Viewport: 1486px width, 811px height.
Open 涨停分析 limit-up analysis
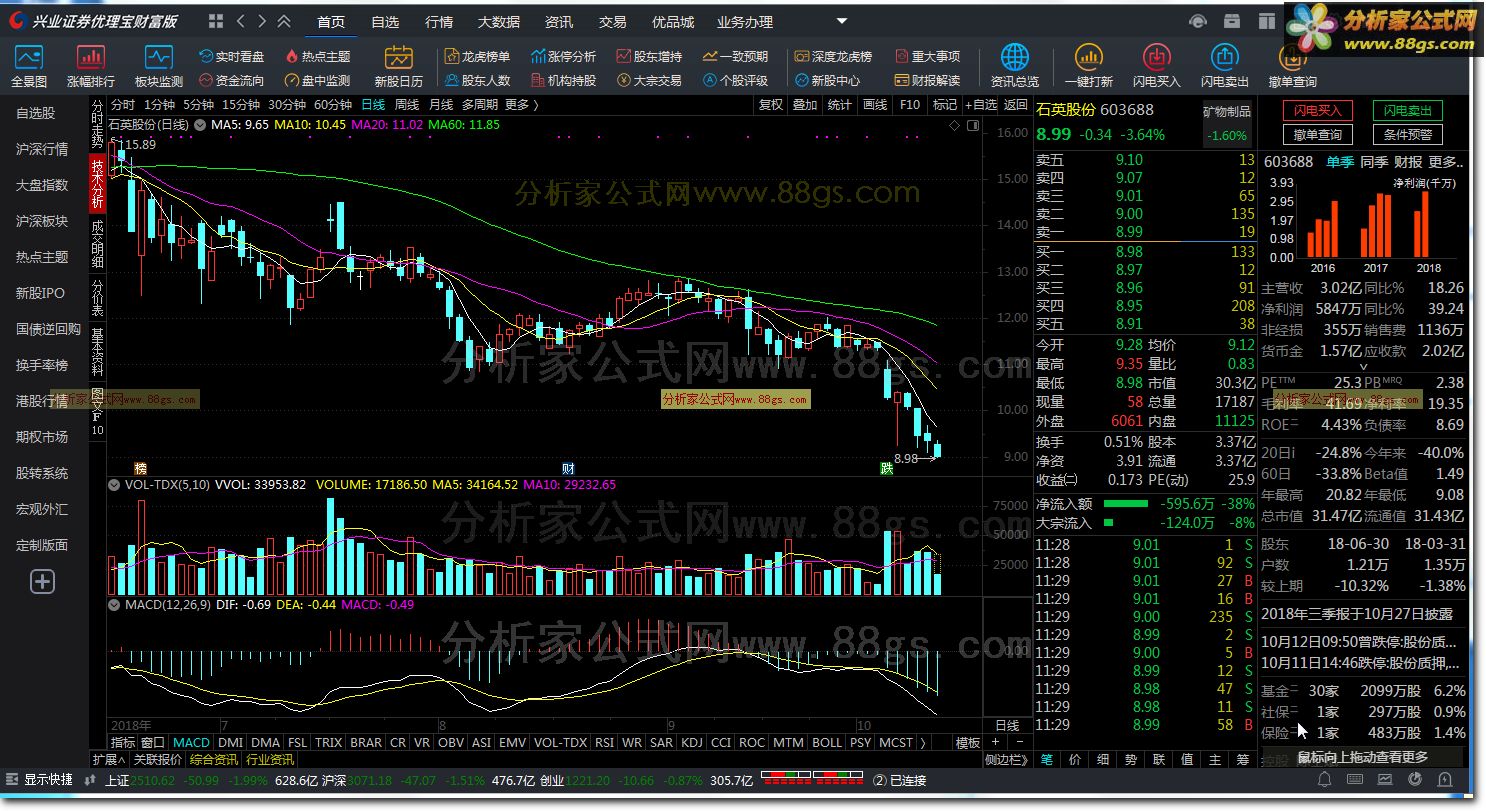563,57
